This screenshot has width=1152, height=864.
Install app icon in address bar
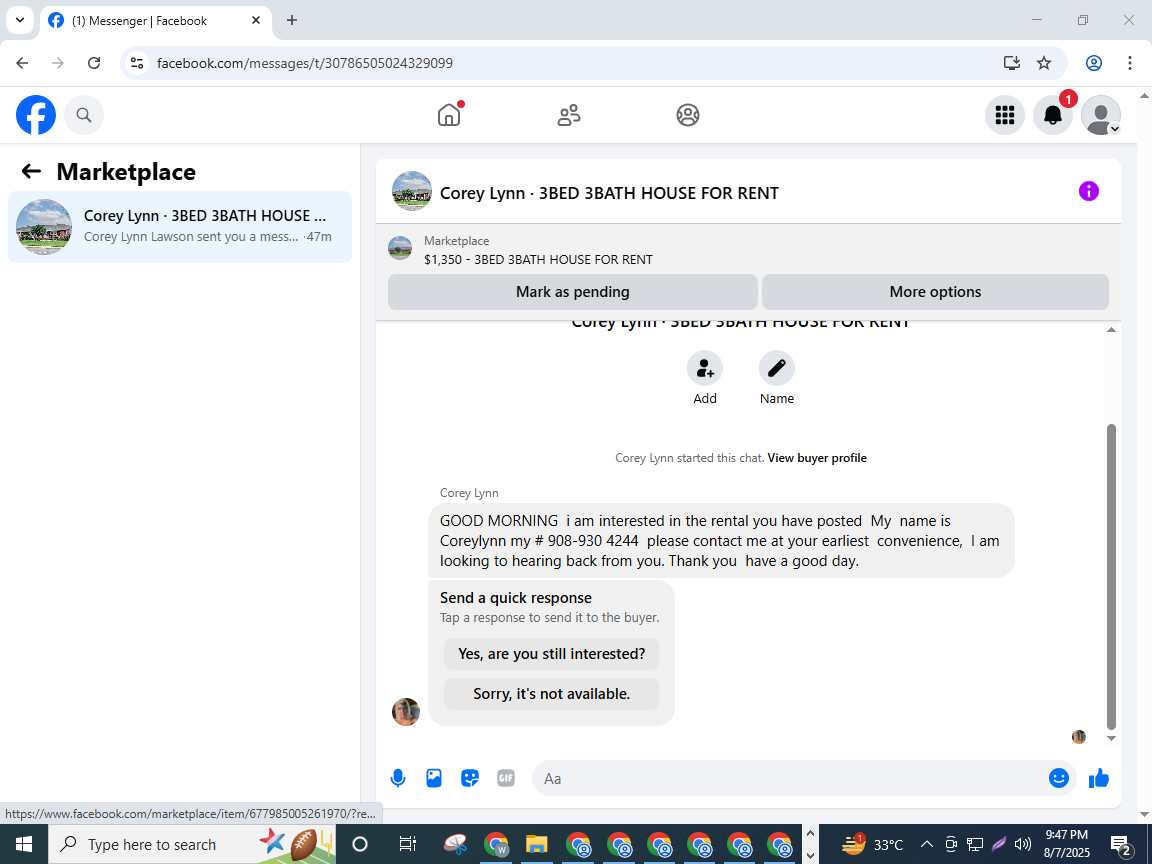1012,63
